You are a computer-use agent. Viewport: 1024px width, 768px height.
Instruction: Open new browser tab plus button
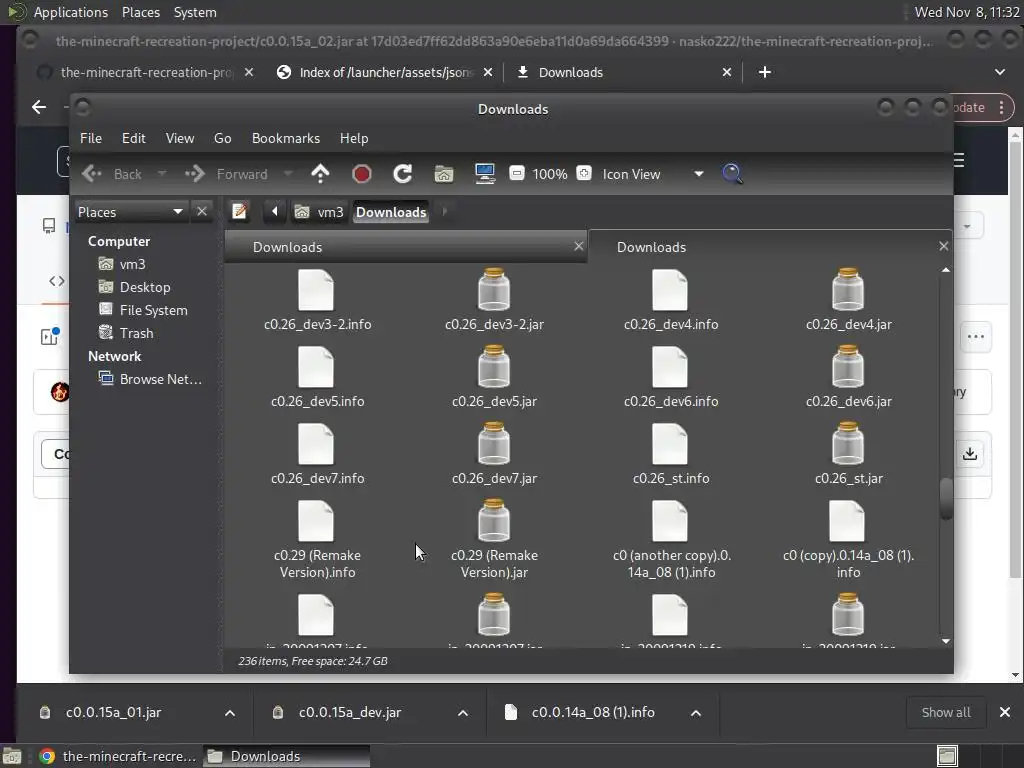(x=765, y=72)
